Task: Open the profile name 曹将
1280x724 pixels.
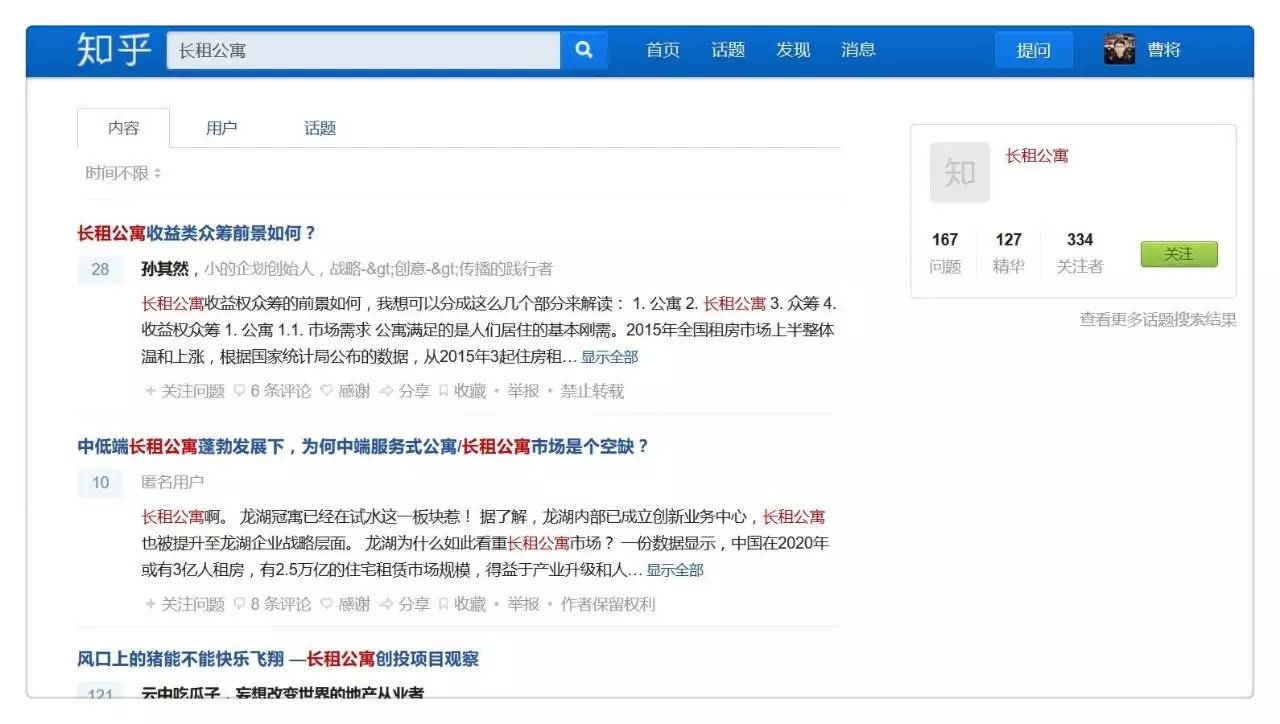Action: (1164, 50)
